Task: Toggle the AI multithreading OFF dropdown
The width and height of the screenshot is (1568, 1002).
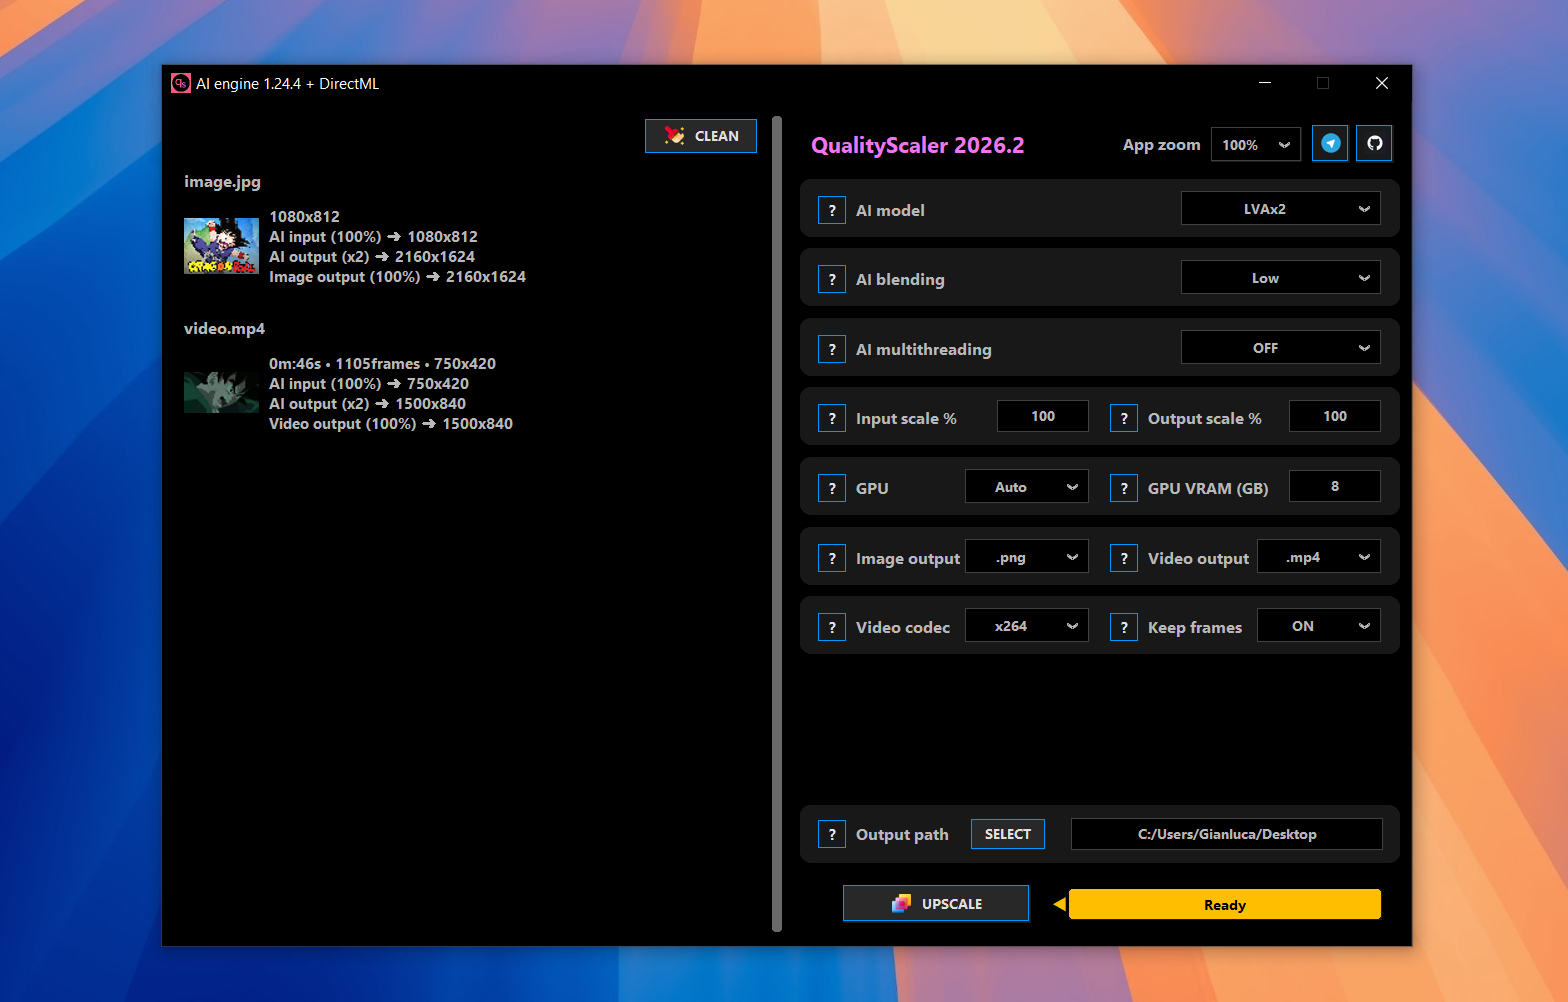Action: point(1280,348)
